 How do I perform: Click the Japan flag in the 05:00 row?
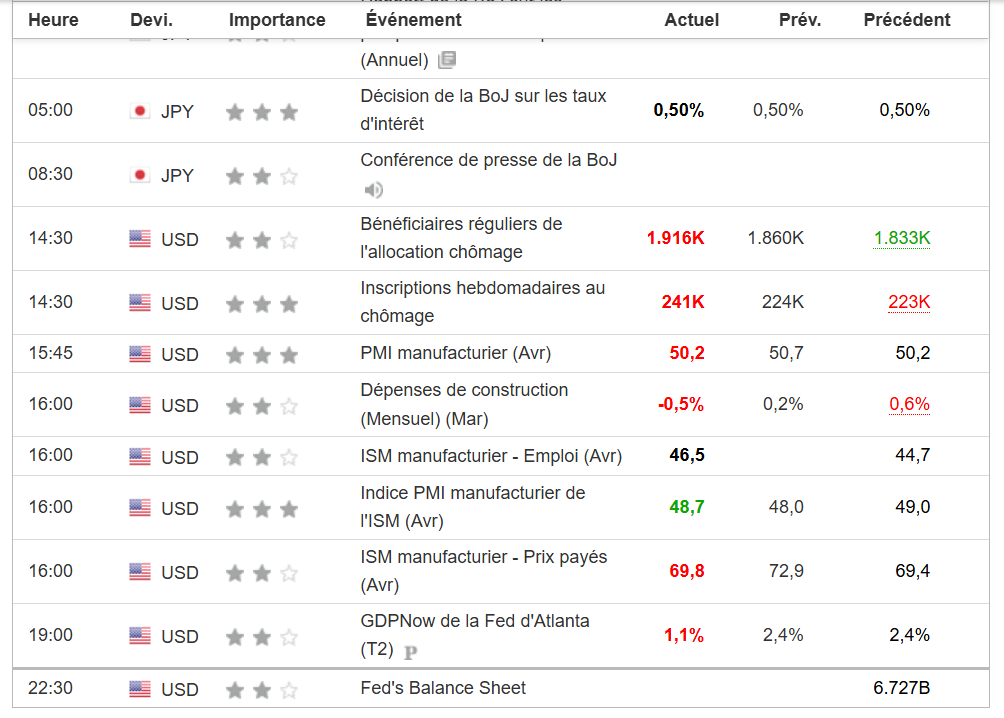[x=140, y=111]
